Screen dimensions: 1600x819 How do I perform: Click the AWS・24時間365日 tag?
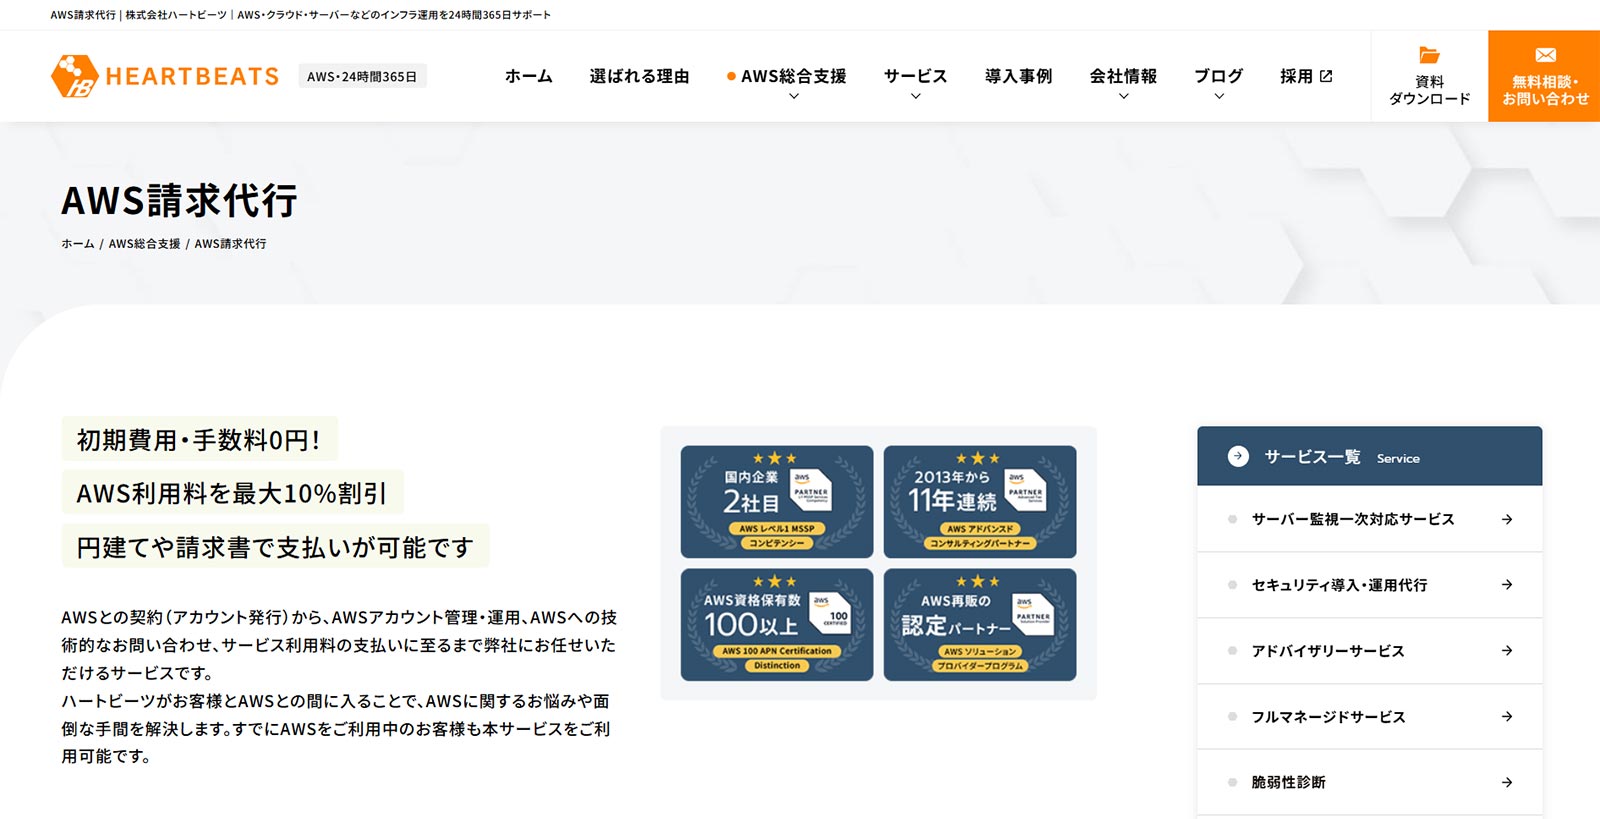click(x=362, y=76)
